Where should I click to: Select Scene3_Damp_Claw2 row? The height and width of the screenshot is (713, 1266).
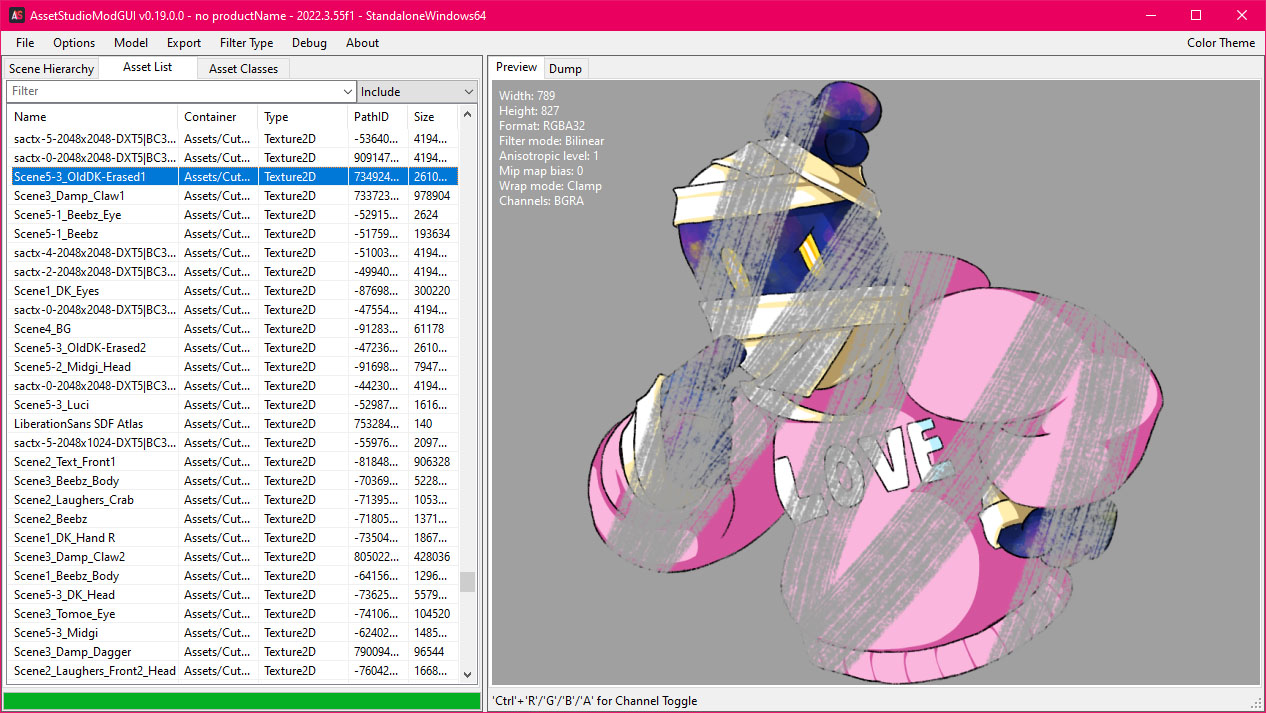234,557
